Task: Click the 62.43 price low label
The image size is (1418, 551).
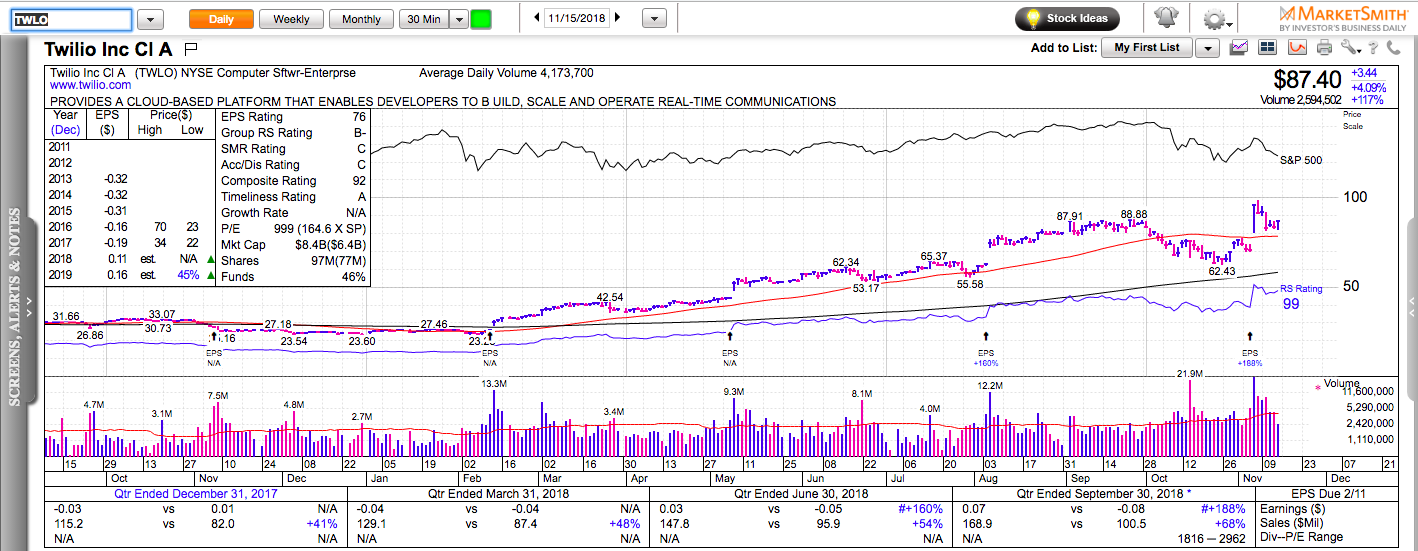Action: tap(1221, 271)
